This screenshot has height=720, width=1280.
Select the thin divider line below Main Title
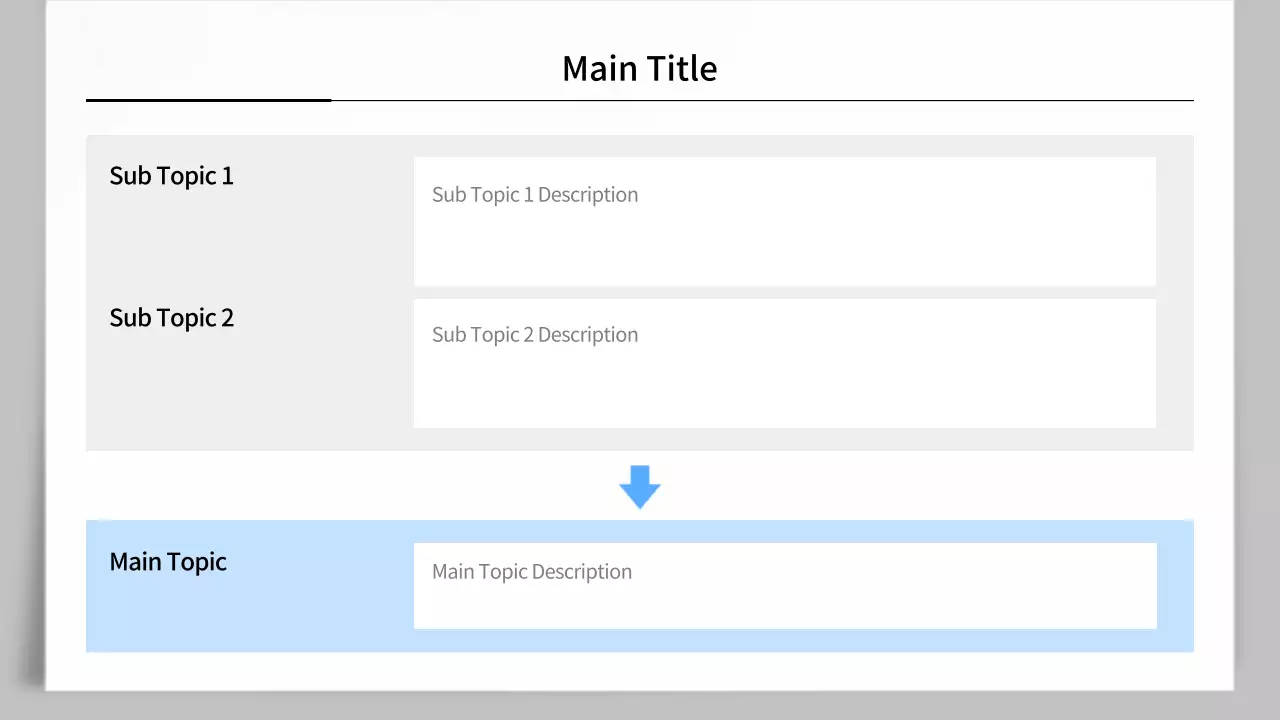click(760, 101)
